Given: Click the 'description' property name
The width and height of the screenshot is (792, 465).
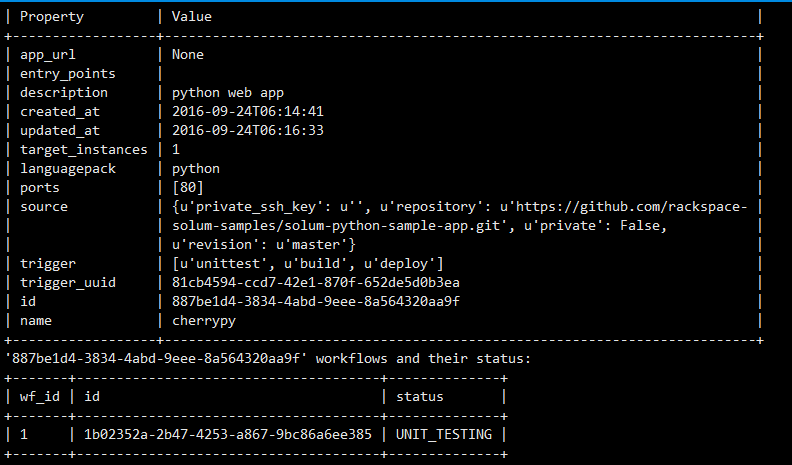Looking at the screenshot, I should [x=64, y=93].
